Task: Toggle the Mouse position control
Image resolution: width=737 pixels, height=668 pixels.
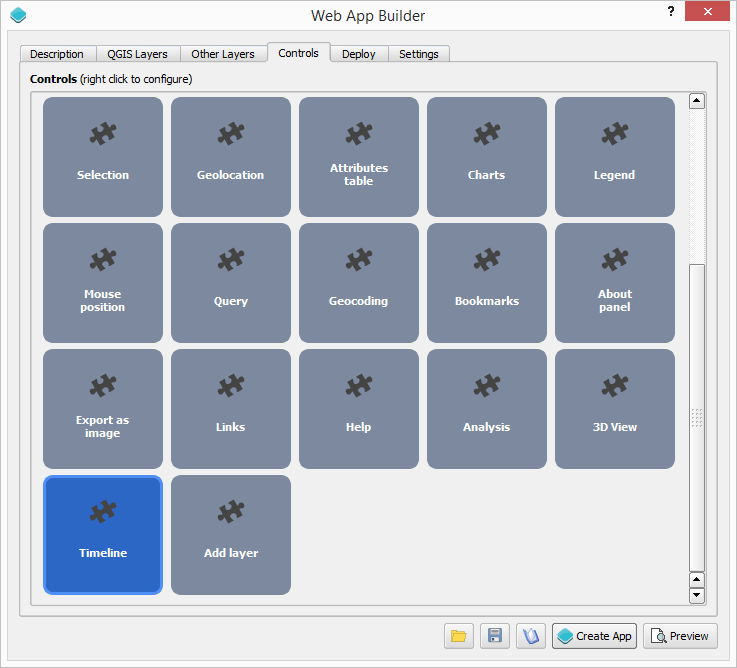Action: pos(103,283)
